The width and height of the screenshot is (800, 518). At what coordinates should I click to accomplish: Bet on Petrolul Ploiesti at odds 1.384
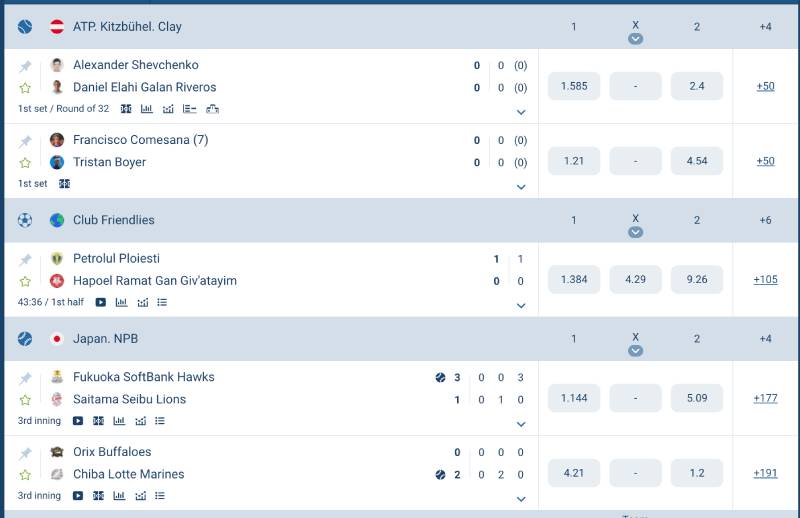coord(574,280)
